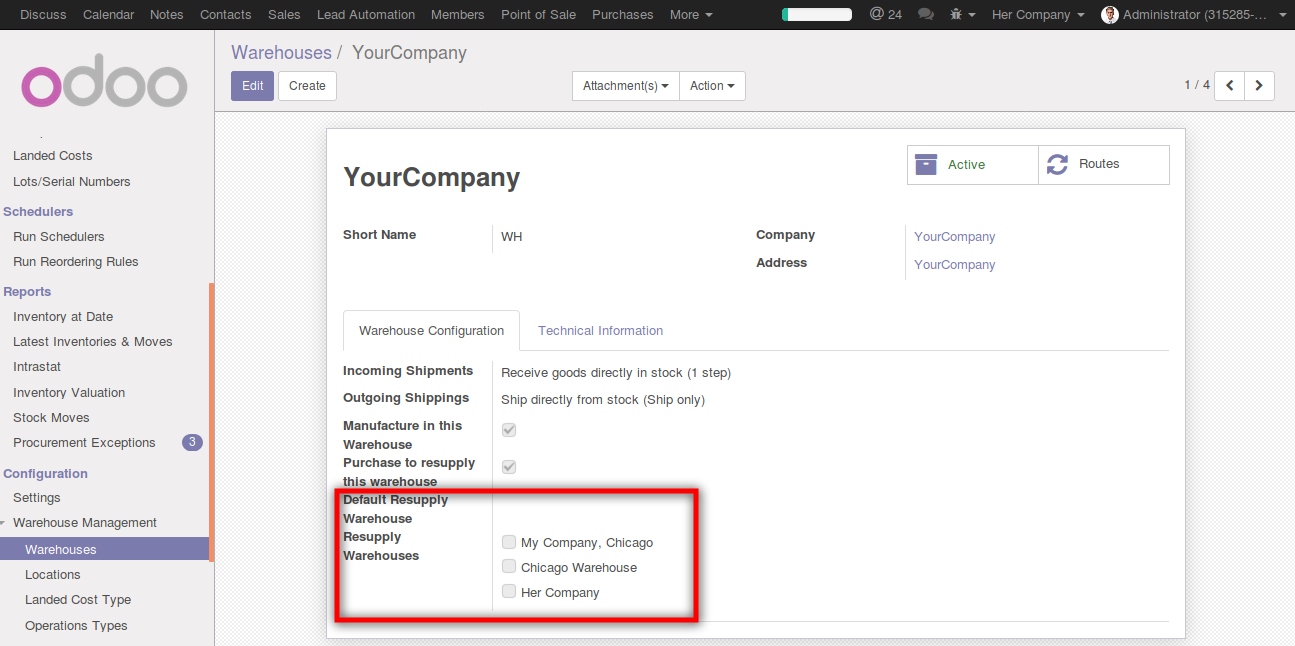Toggle Purchase to resupply this warehouse checkbox
The width and height of the screenshot is (1295, 646).
click(x=509, y=467)
